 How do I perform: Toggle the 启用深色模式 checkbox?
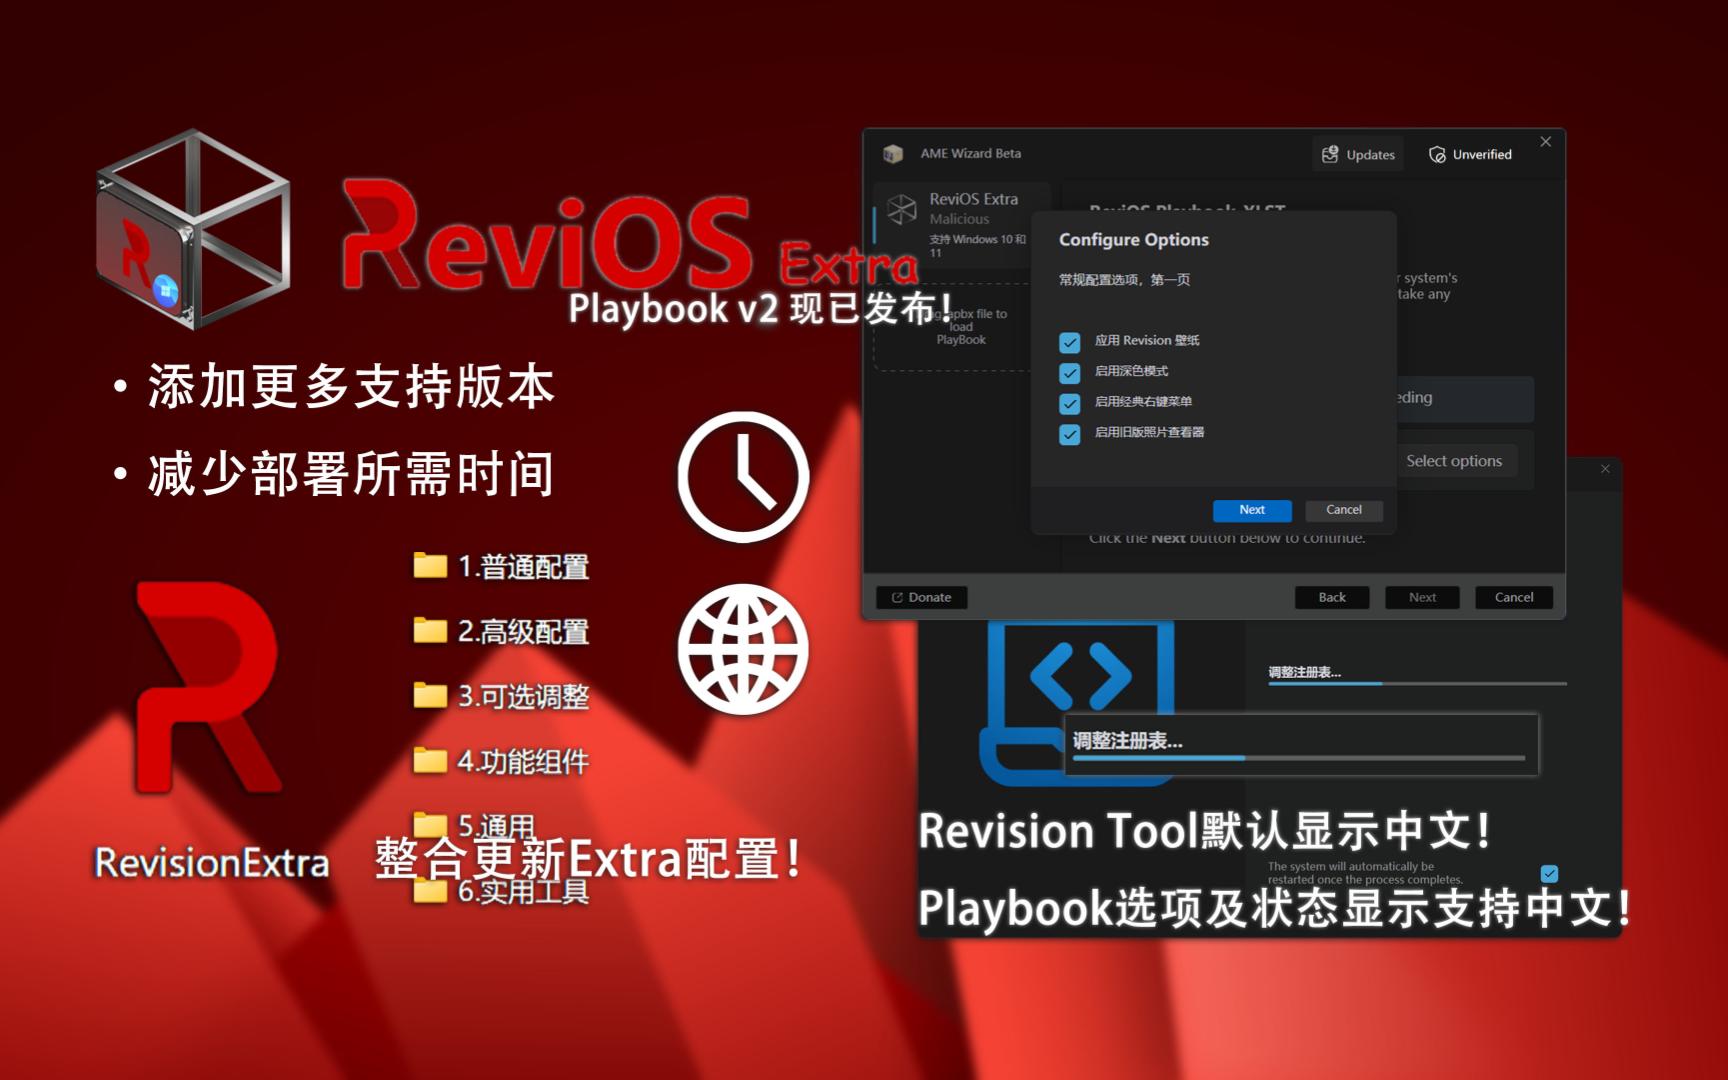coord(1070,373)
